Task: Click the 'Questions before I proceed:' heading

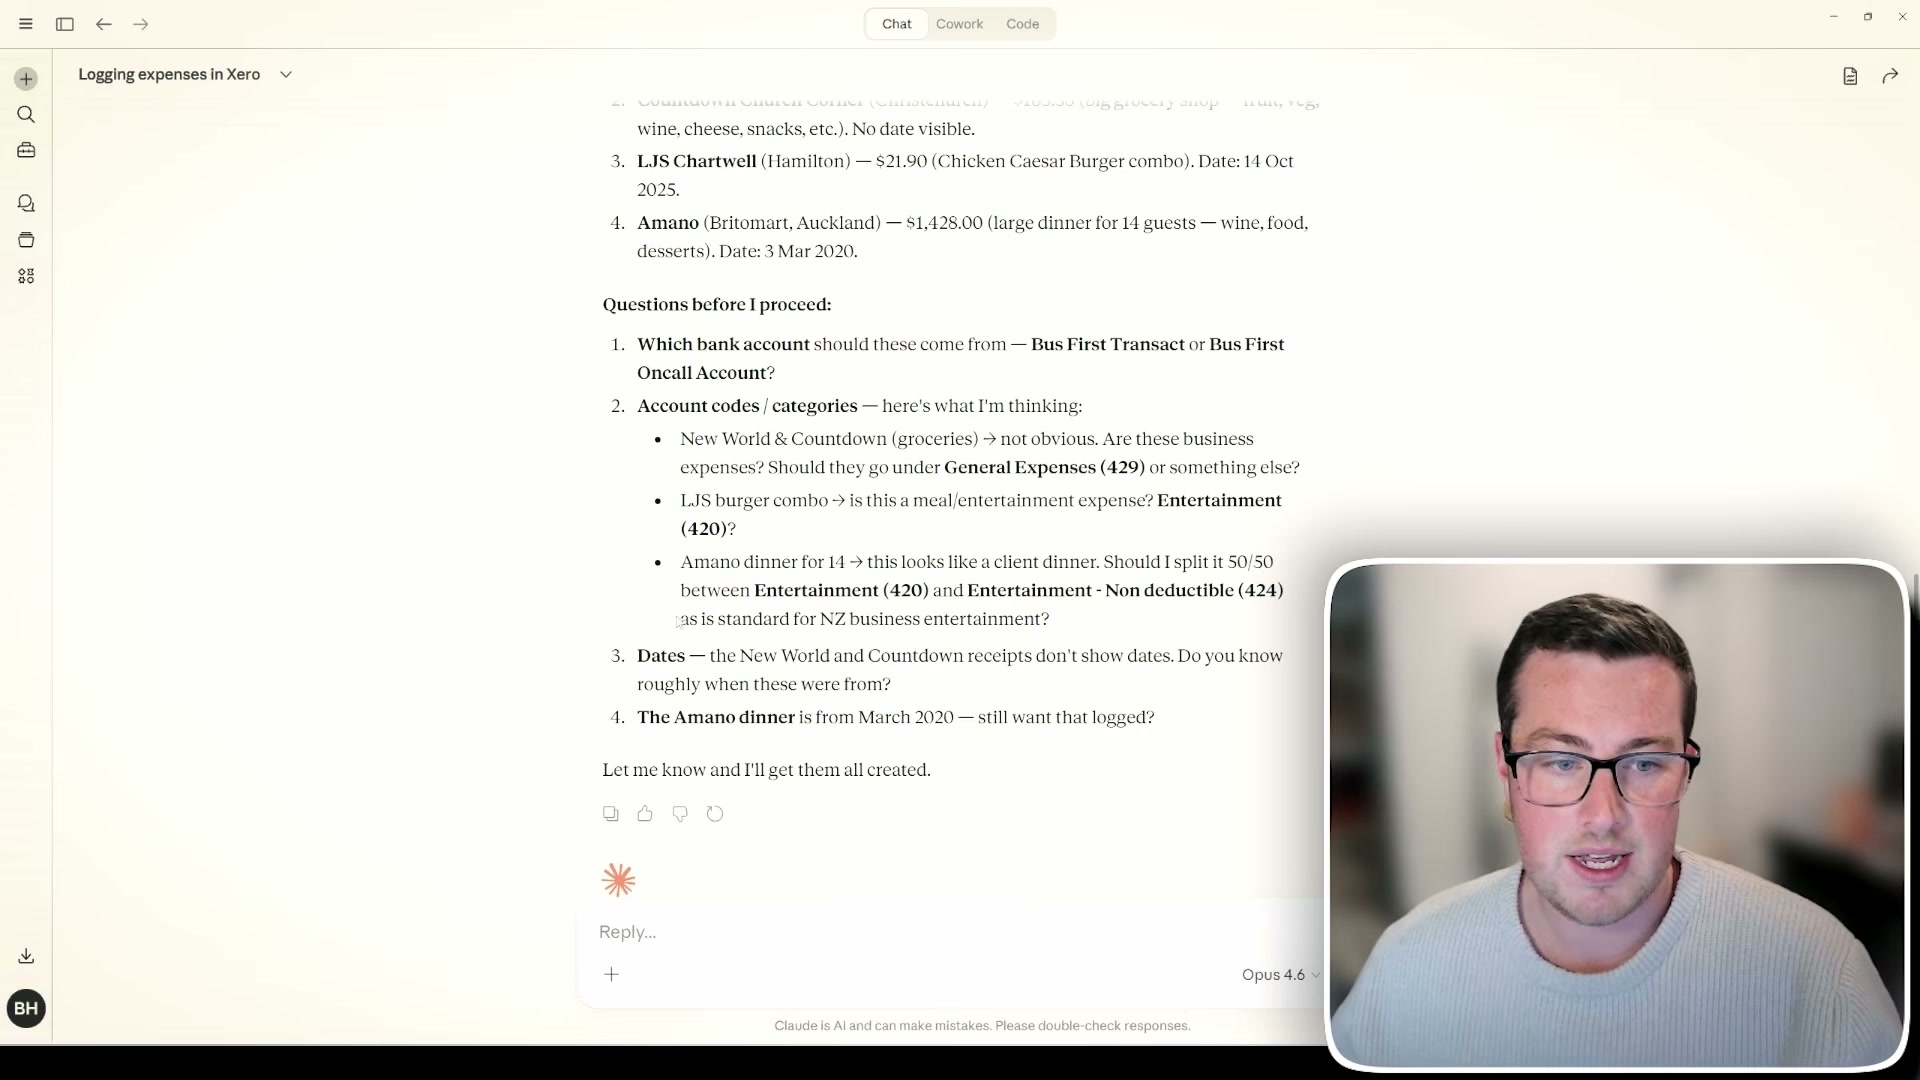Action: point(717,305)
